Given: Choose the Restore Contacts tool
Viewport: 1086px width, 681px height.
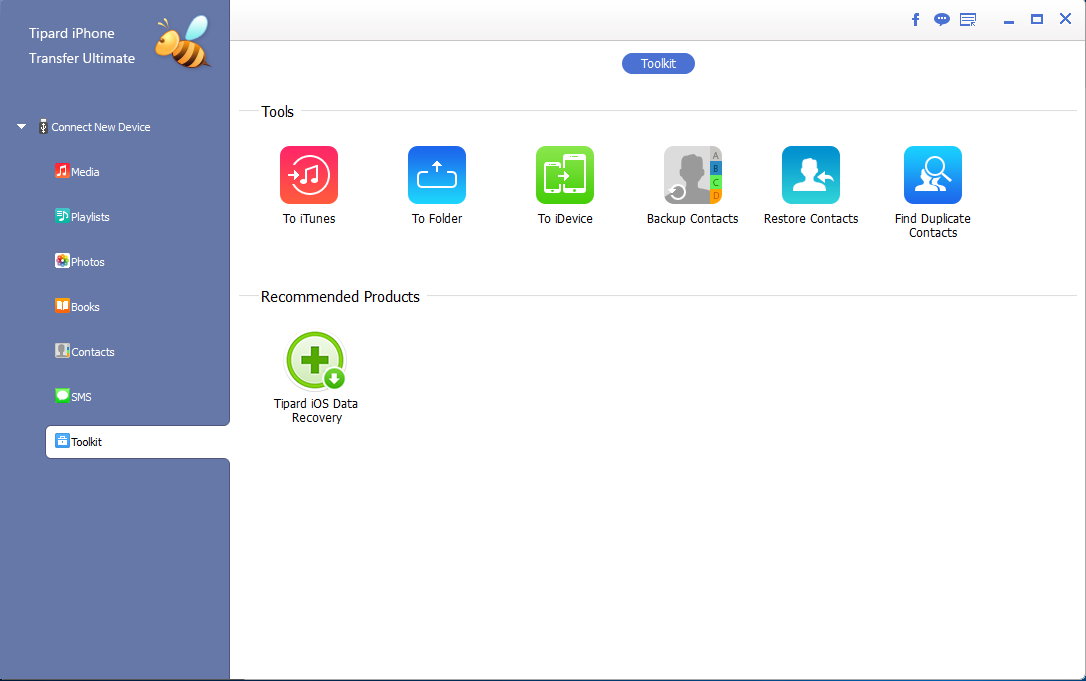Looking at the screenshot, I should click(810, 175).
